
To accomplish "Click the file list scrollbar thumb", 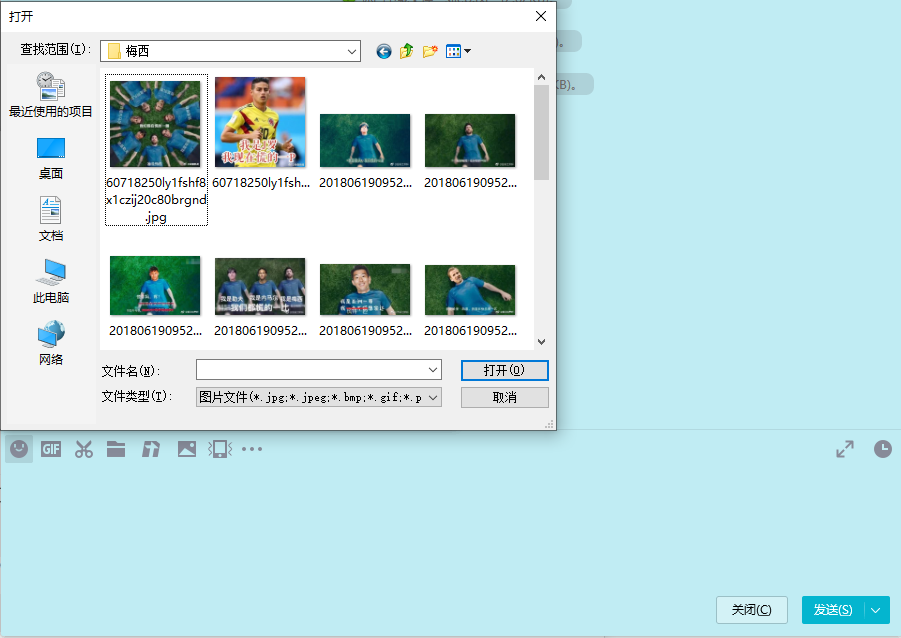I will [x=541, y=132].
